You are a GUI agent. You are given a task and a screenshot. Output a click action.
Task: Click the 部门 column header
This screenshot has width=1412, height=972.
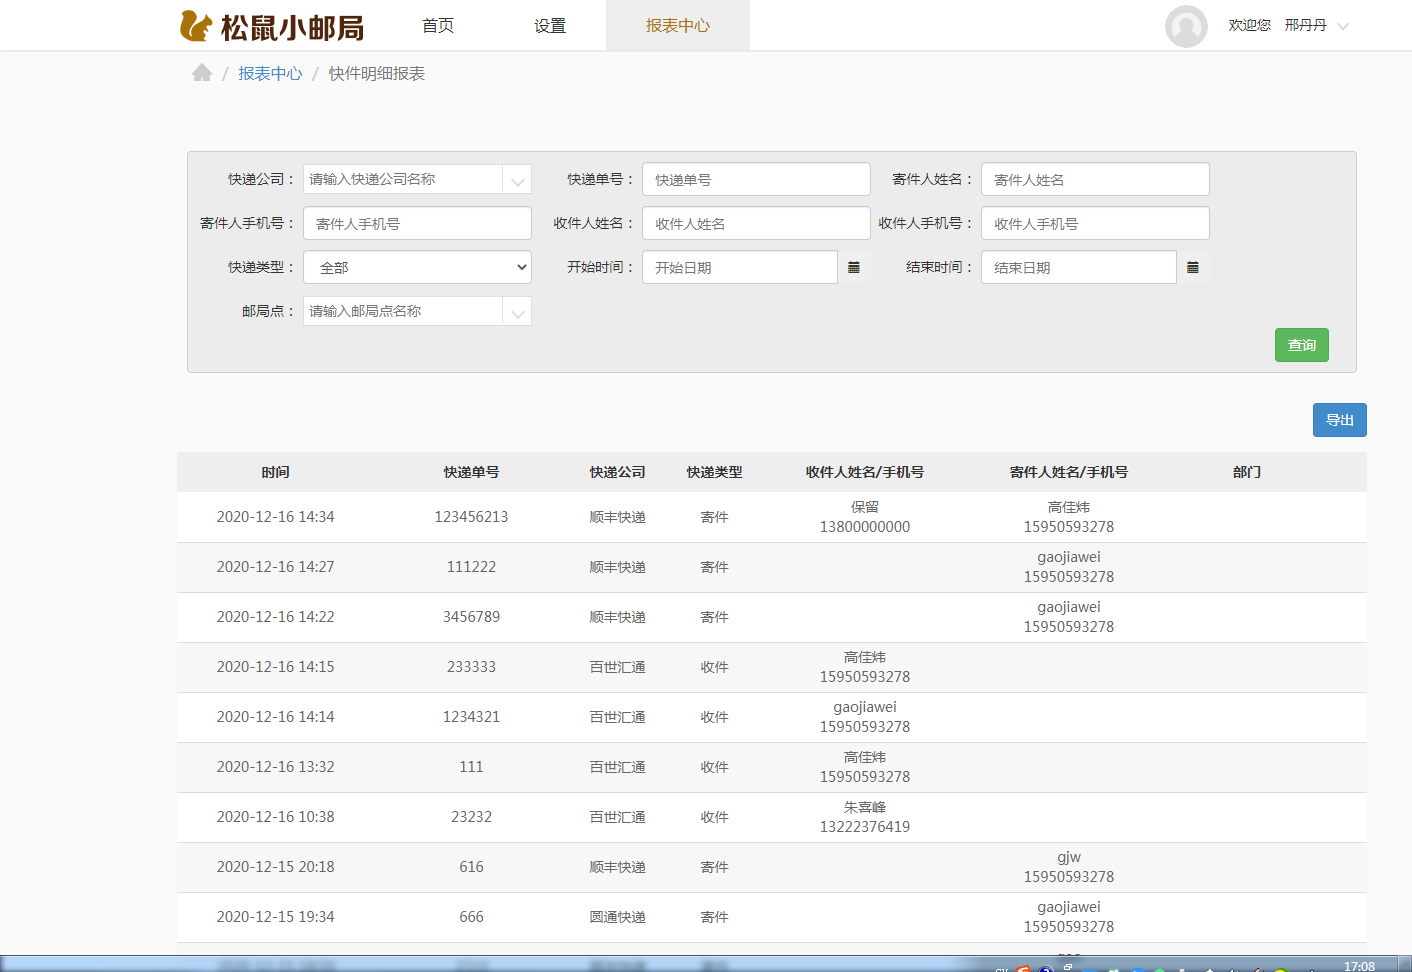pos(1247,472)
